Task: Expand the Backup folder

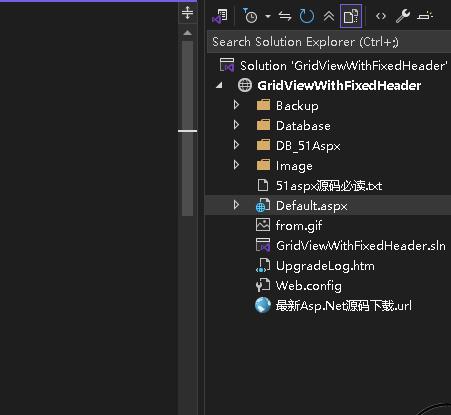Action: point(236,105)
